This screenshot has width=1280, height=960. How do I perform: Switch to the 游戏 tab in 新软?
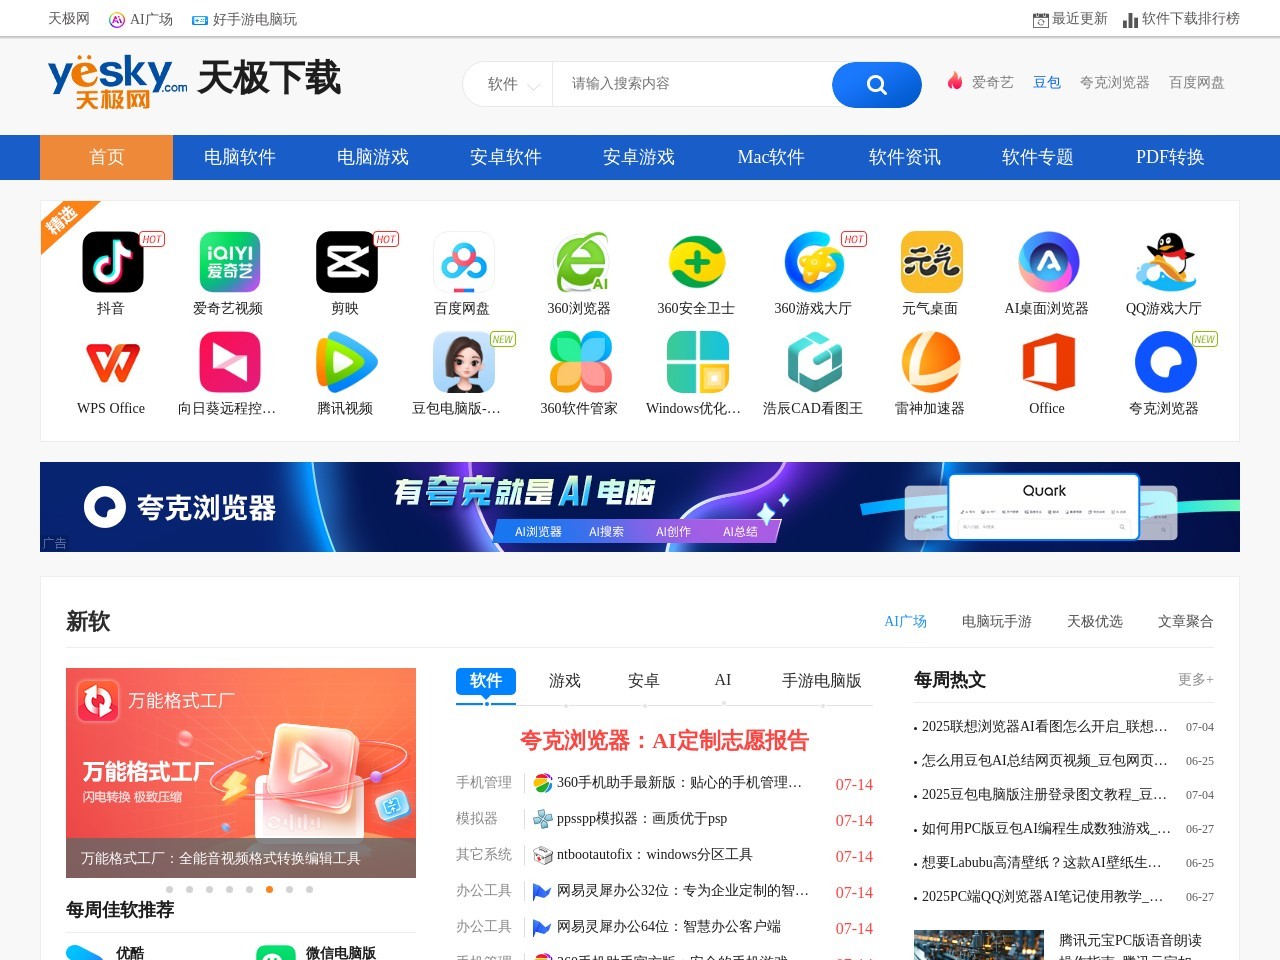point(564,680)
